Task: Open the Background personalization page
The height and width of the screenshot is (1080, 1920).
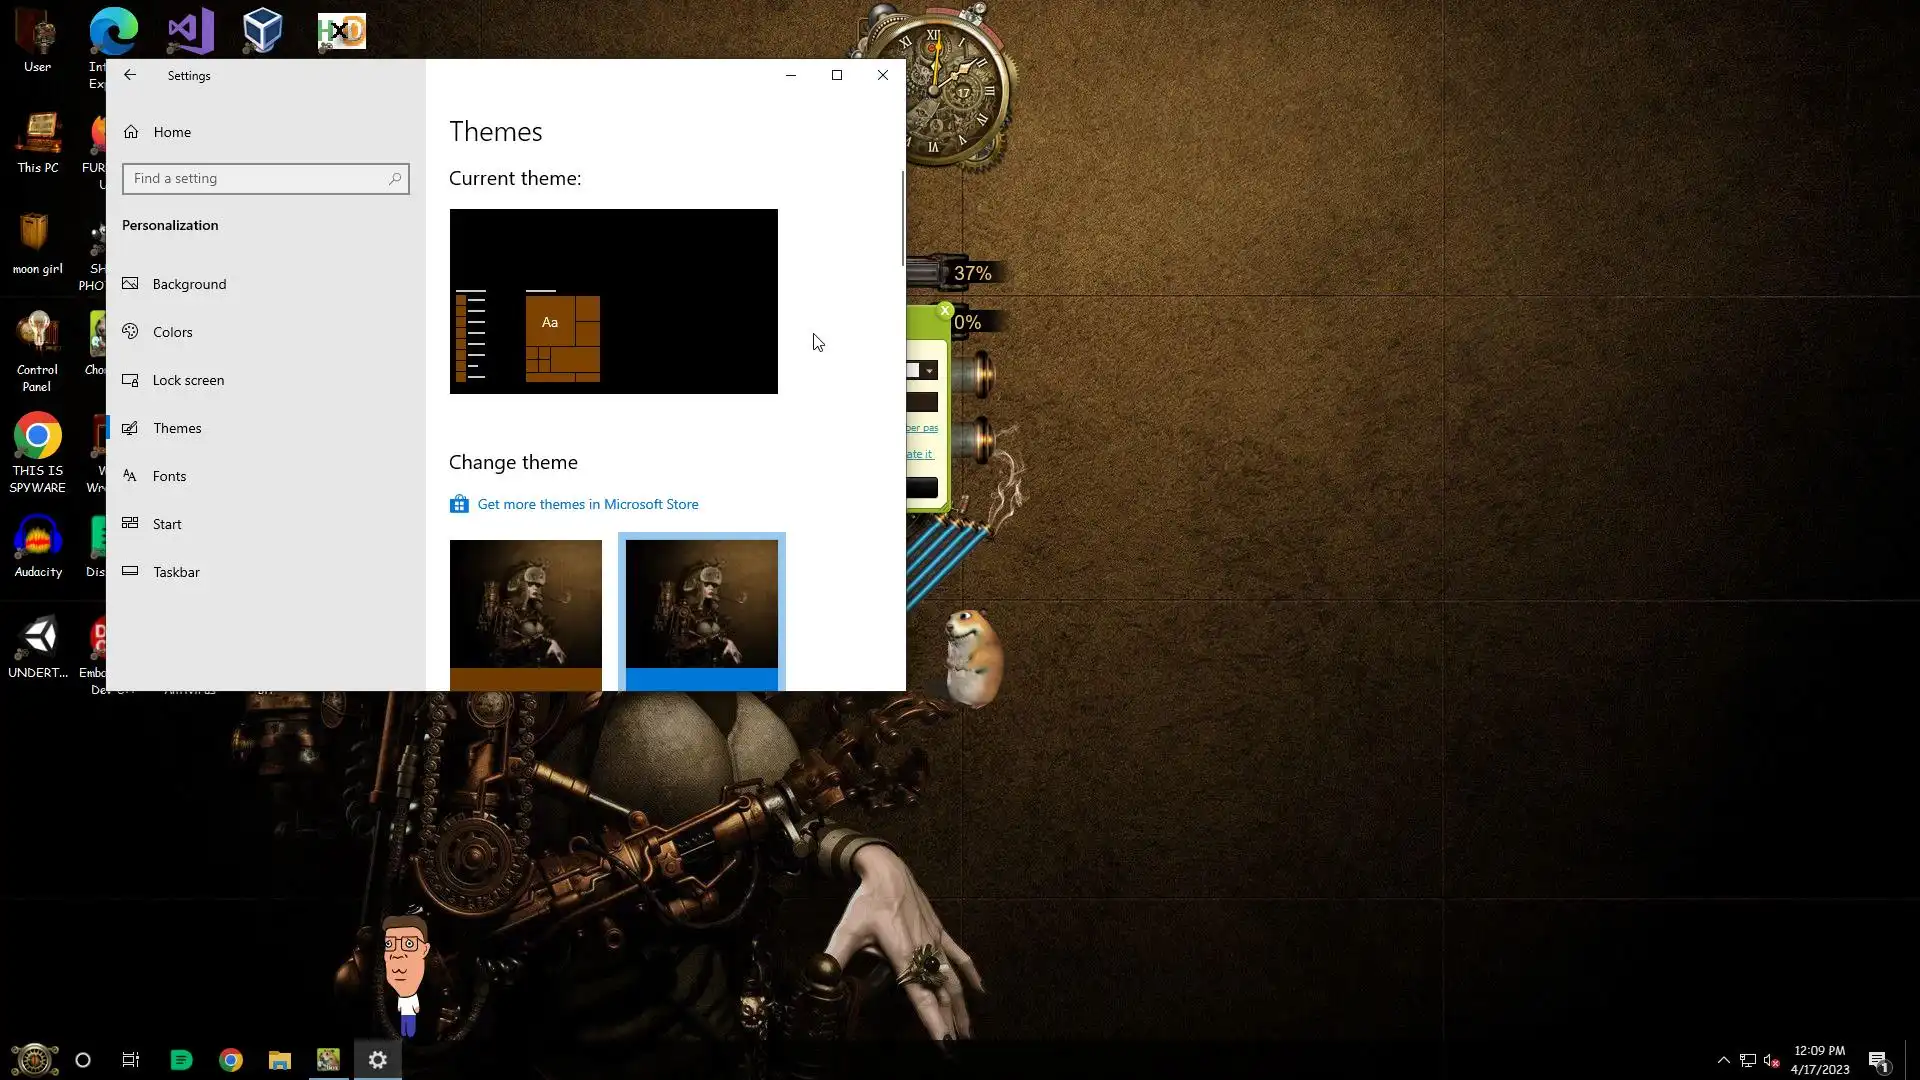Action: [189, 284]
